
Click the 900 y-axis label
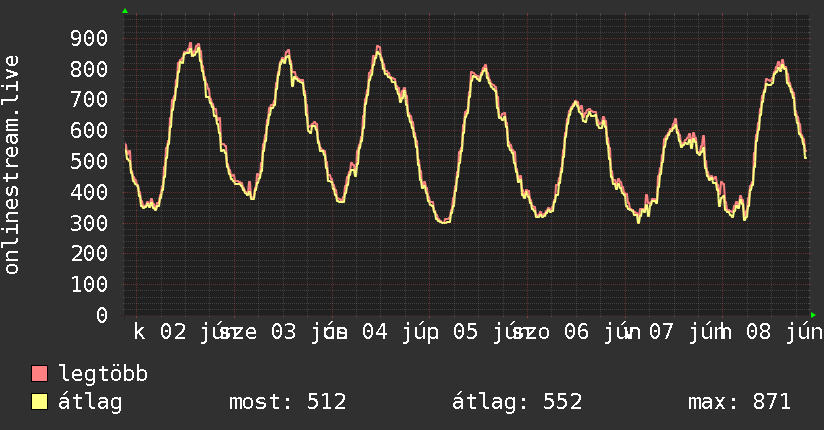pyautogui.click(x=89, y=38)
